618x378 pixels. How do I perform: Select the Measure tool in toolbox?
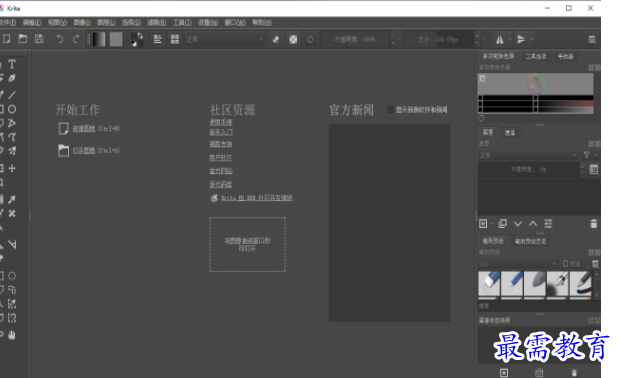click(12, 244)
